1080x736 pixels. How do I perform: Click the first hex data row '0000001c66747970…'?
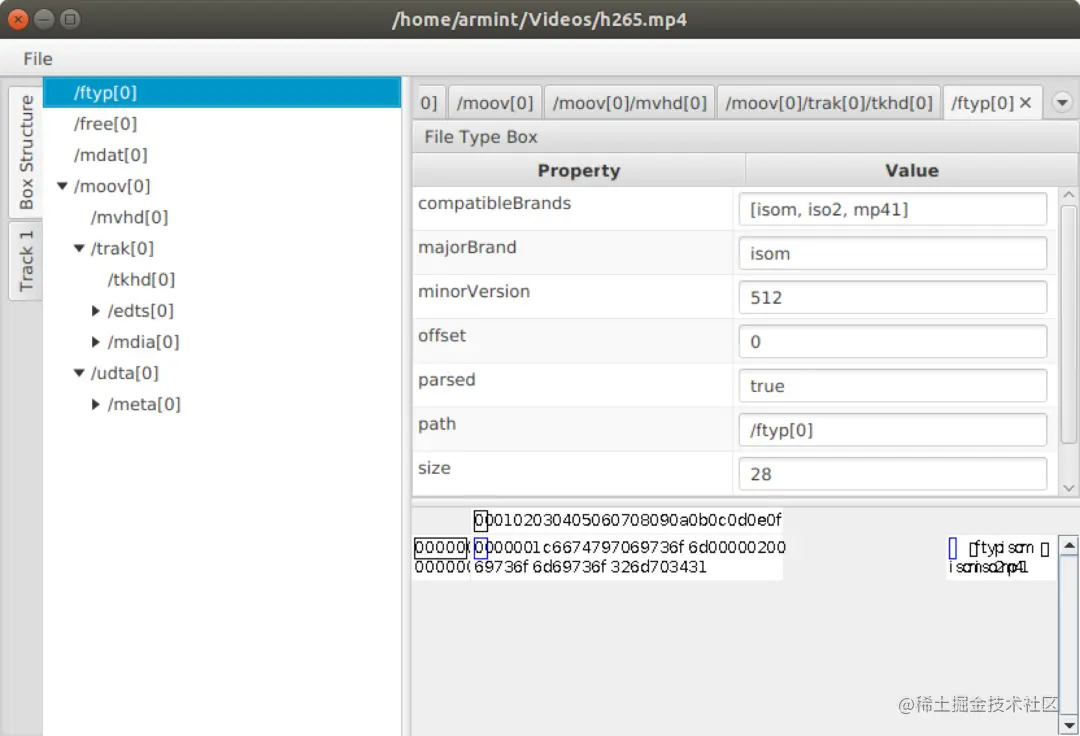click(x=630, y=547)
